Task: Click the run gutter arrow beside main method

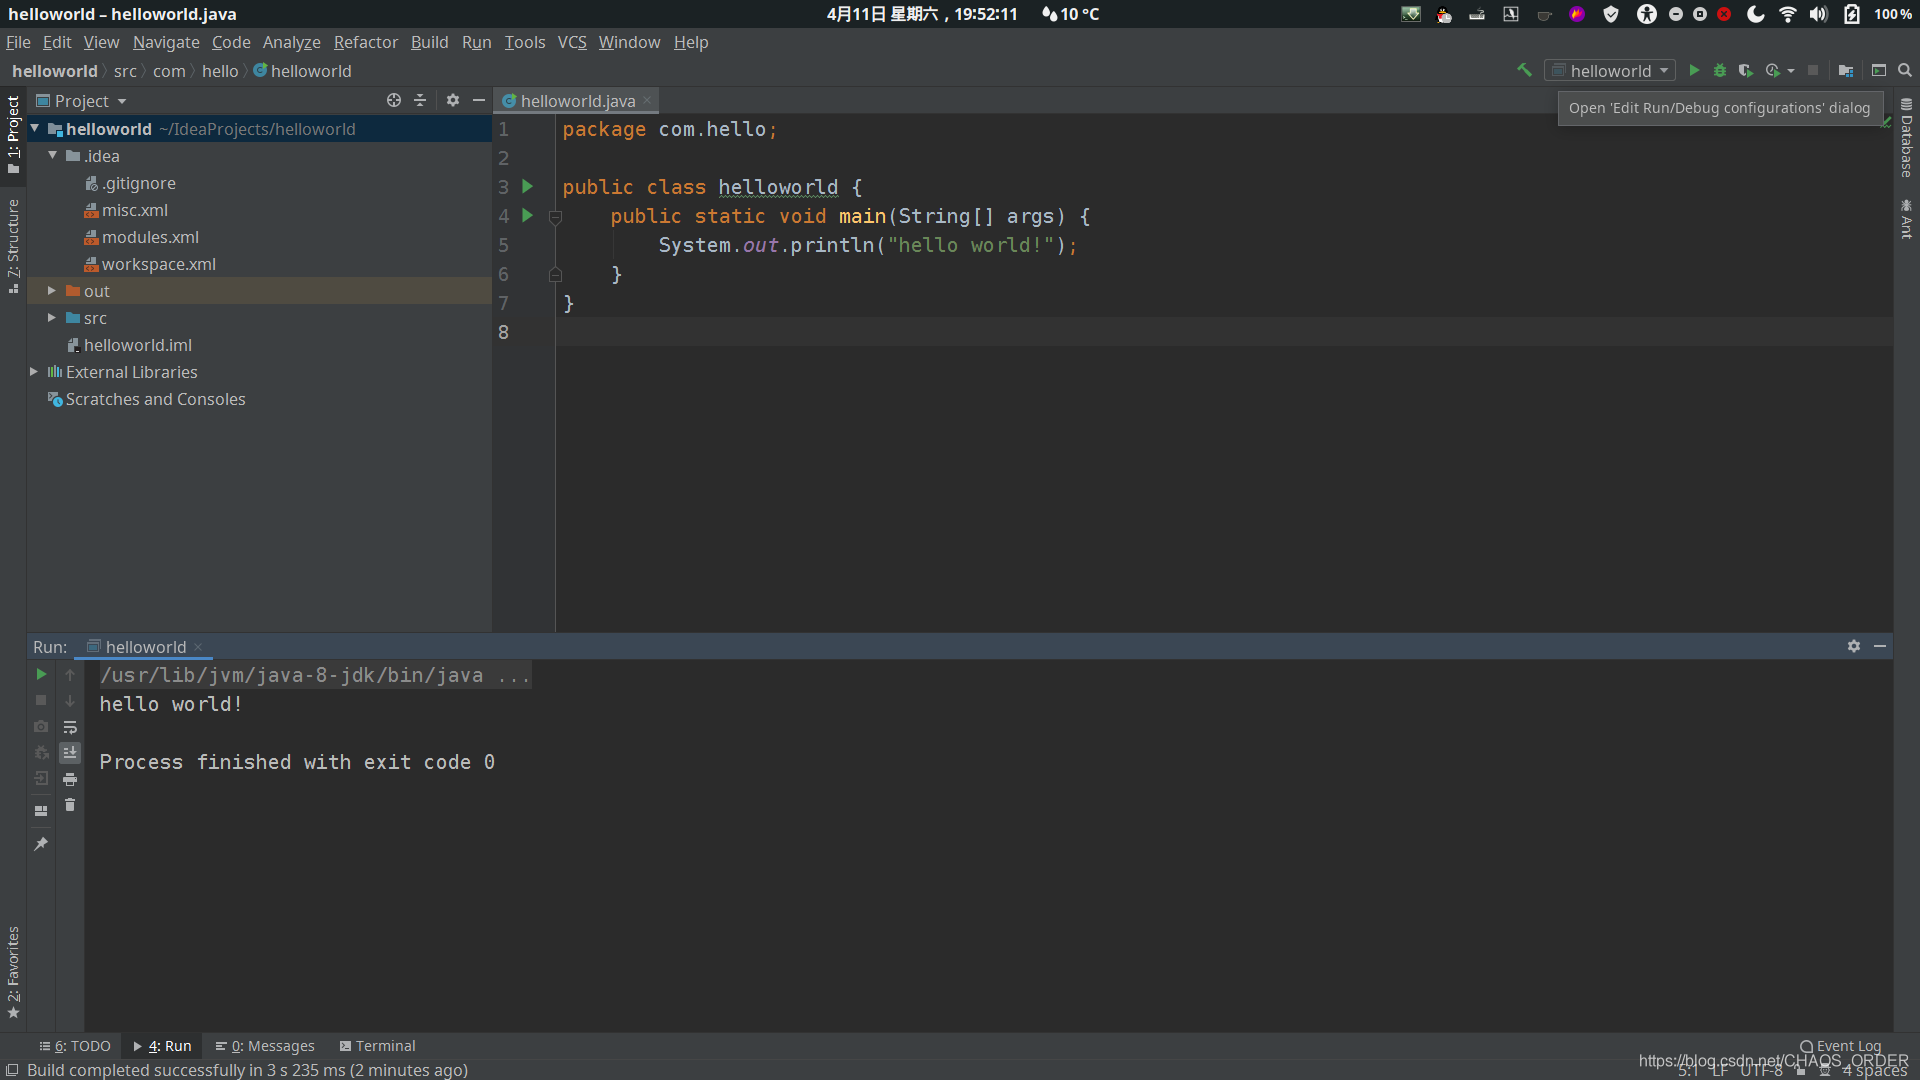Action: [x=527, y=215]
